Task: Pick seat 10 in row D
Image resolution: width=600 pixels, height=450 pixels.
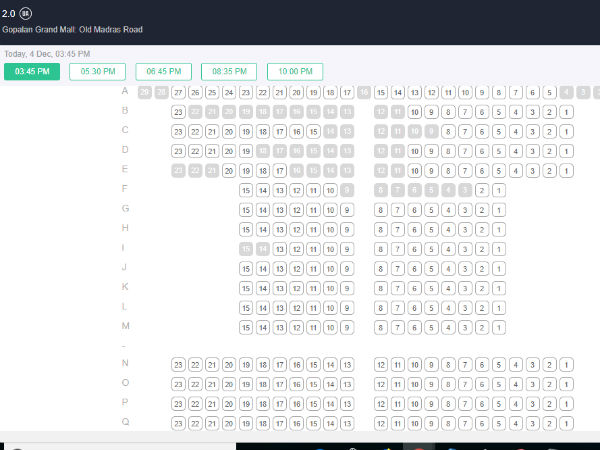Action: coord(414,151)
